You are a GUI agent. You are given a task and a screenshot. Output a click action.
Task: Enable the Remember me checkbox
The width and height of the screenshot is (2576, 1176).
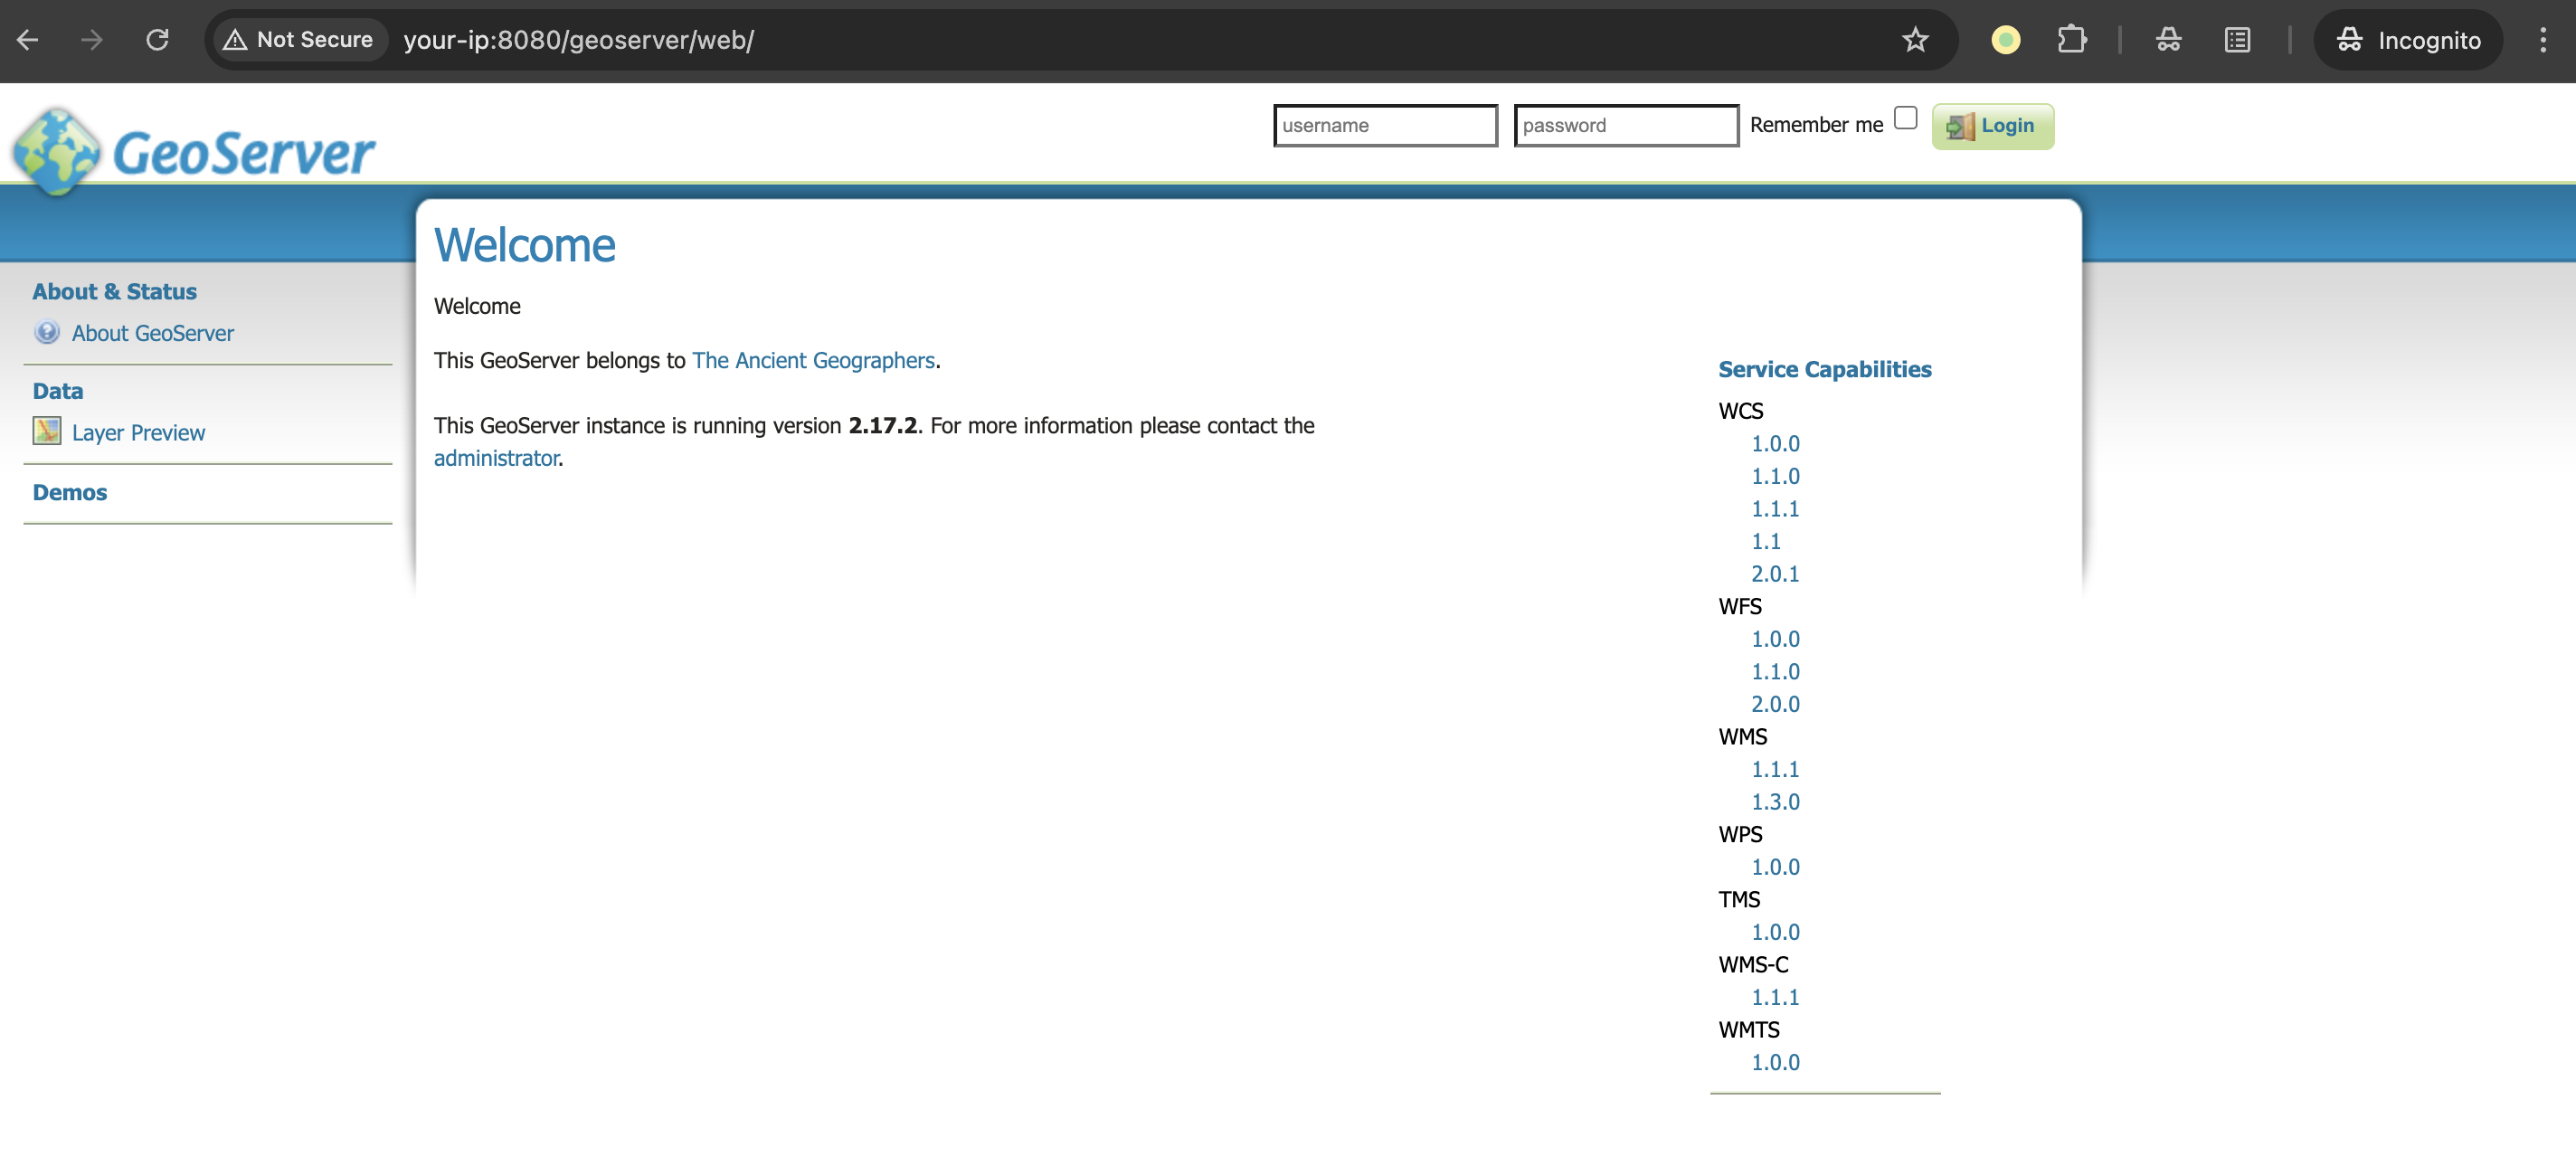click(x=1905, y=118)
